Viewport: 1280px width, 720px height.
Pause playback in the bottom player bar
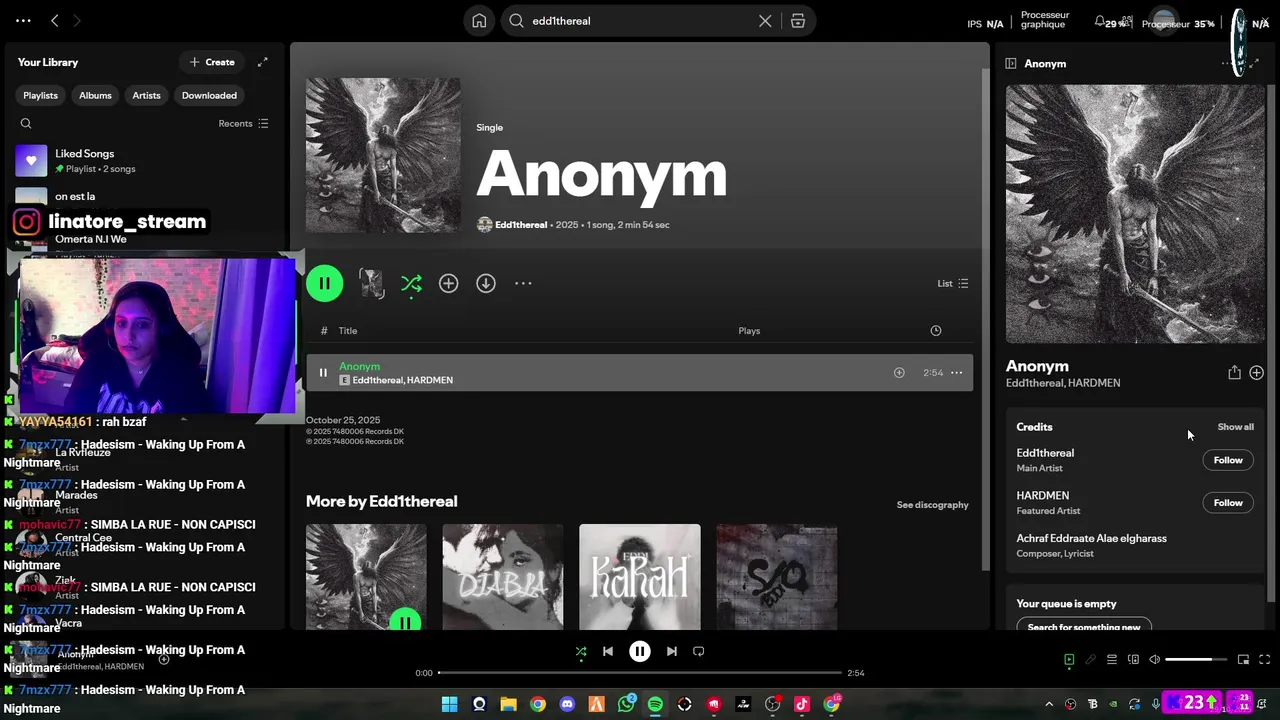[x=640, y=652]
